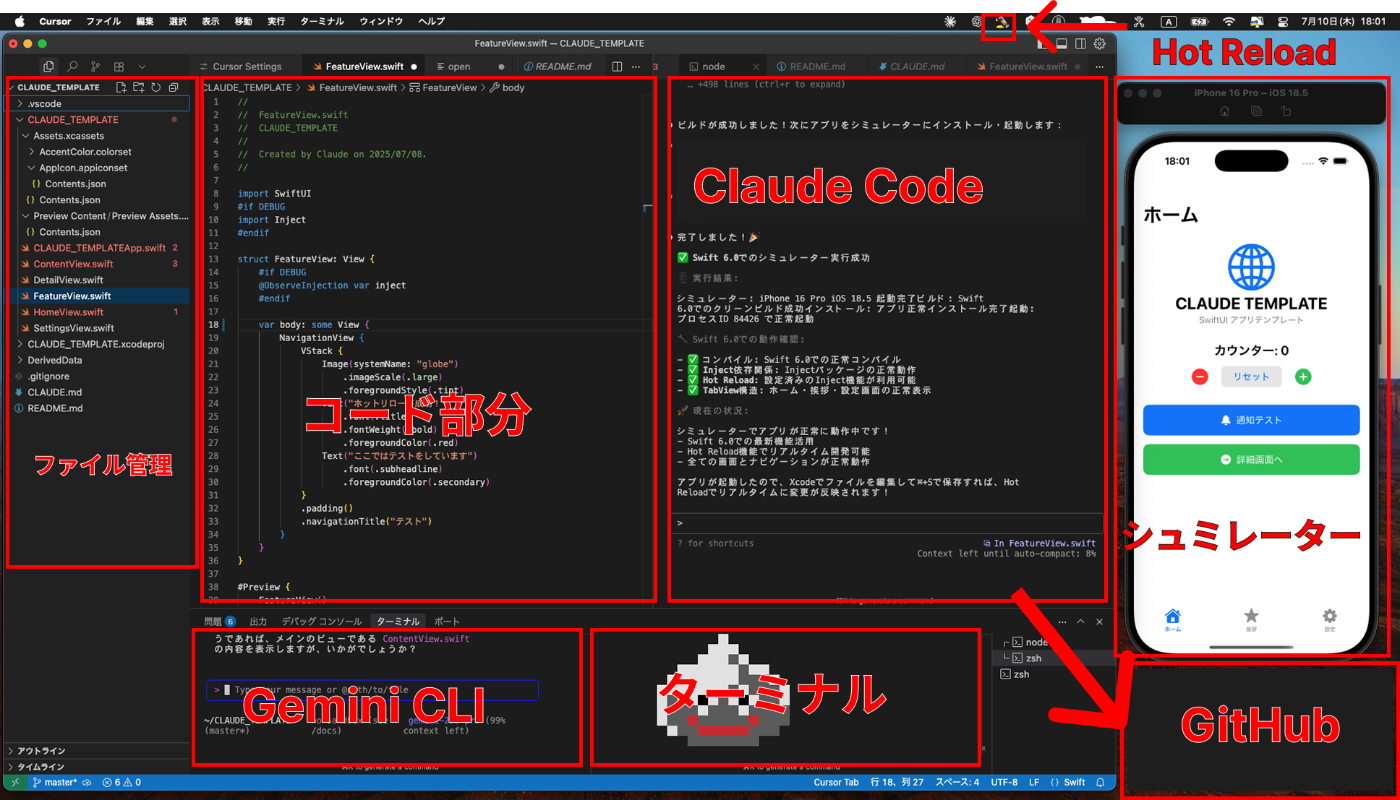Open notifications bell in status bar

tap(1101, 782)
